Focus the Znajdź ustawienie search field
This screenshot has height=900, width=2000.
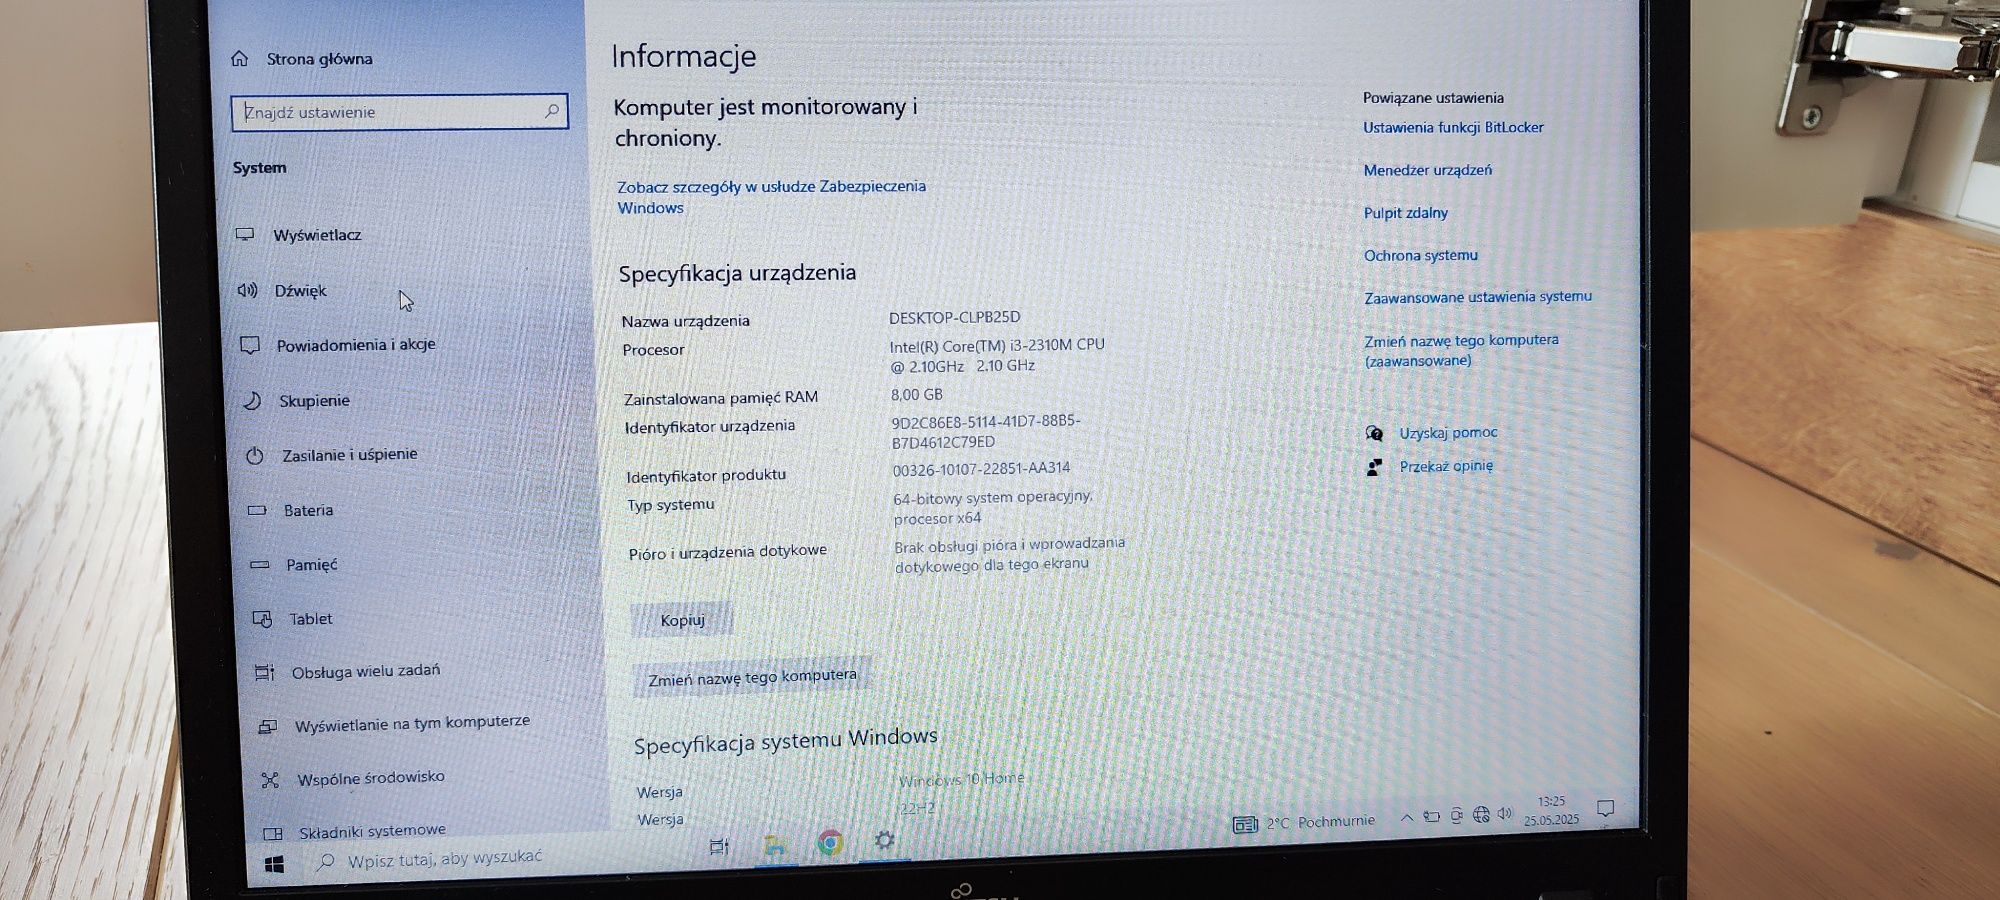pyautogui.click(x=399, y=112)
